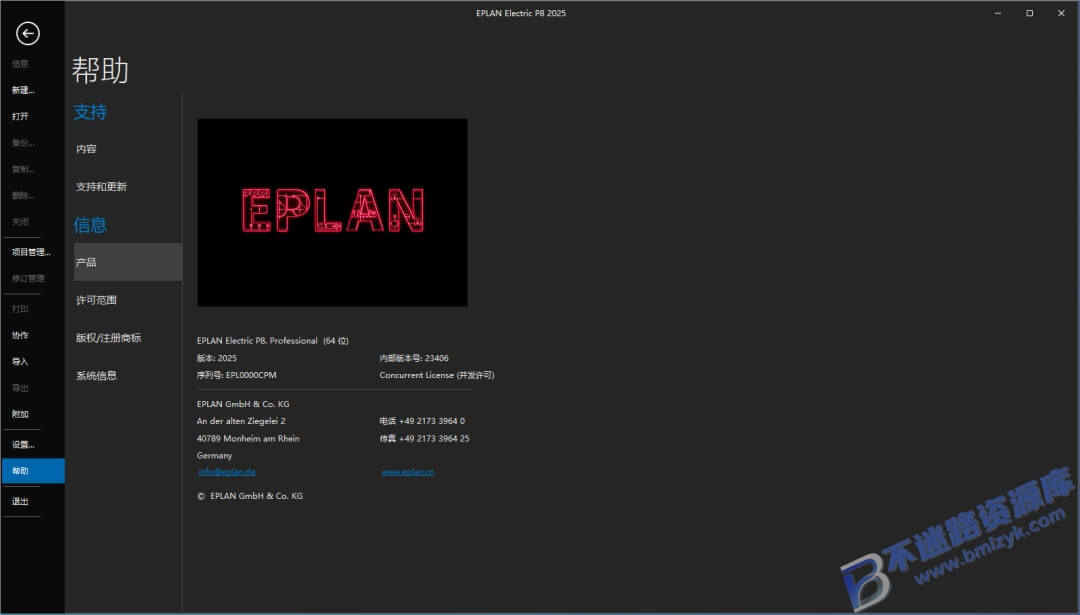Click the build number 23406 text
Screen dimensions: 1080x615
tap(437, 358)
